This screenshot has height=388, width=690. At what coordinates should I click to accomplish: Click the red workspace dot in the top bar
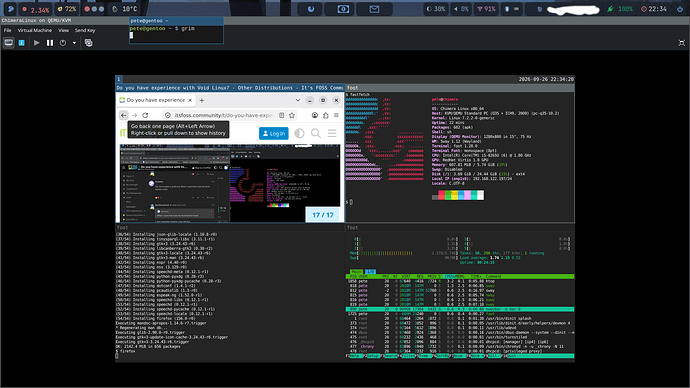click(x=87, y=9)
